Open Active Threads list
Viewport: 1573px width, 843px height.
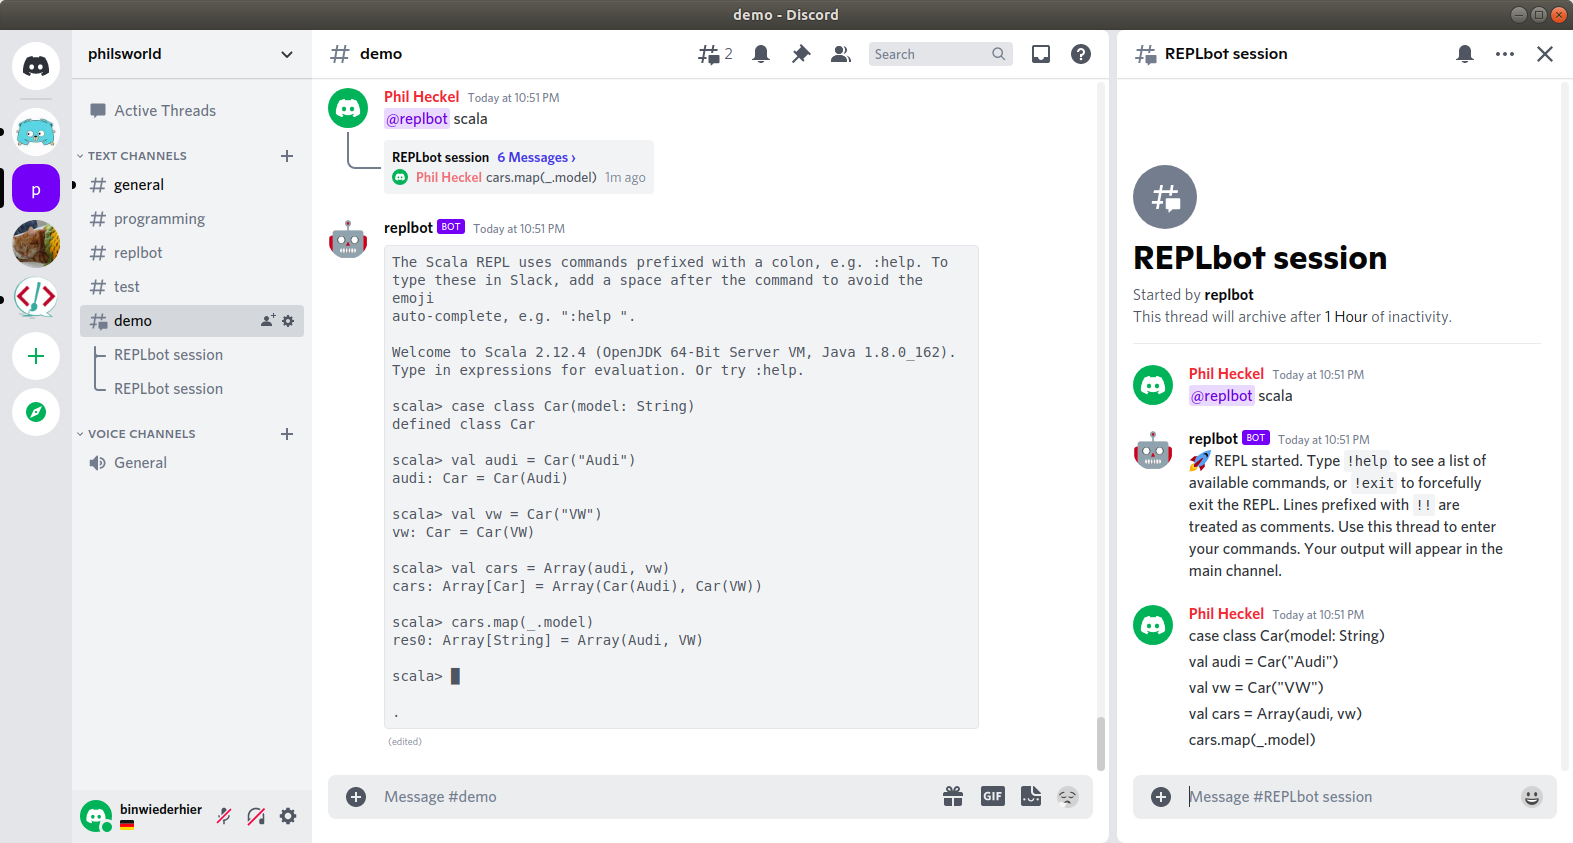point(192,111)
